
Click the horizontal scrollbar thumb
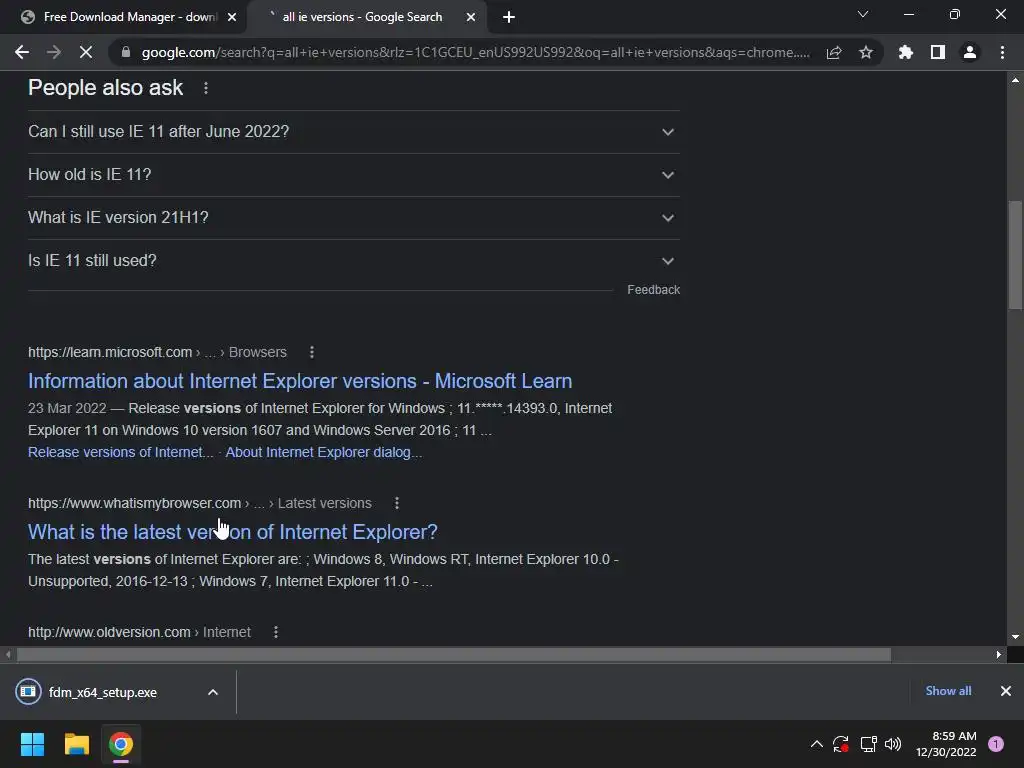(454, 654)
